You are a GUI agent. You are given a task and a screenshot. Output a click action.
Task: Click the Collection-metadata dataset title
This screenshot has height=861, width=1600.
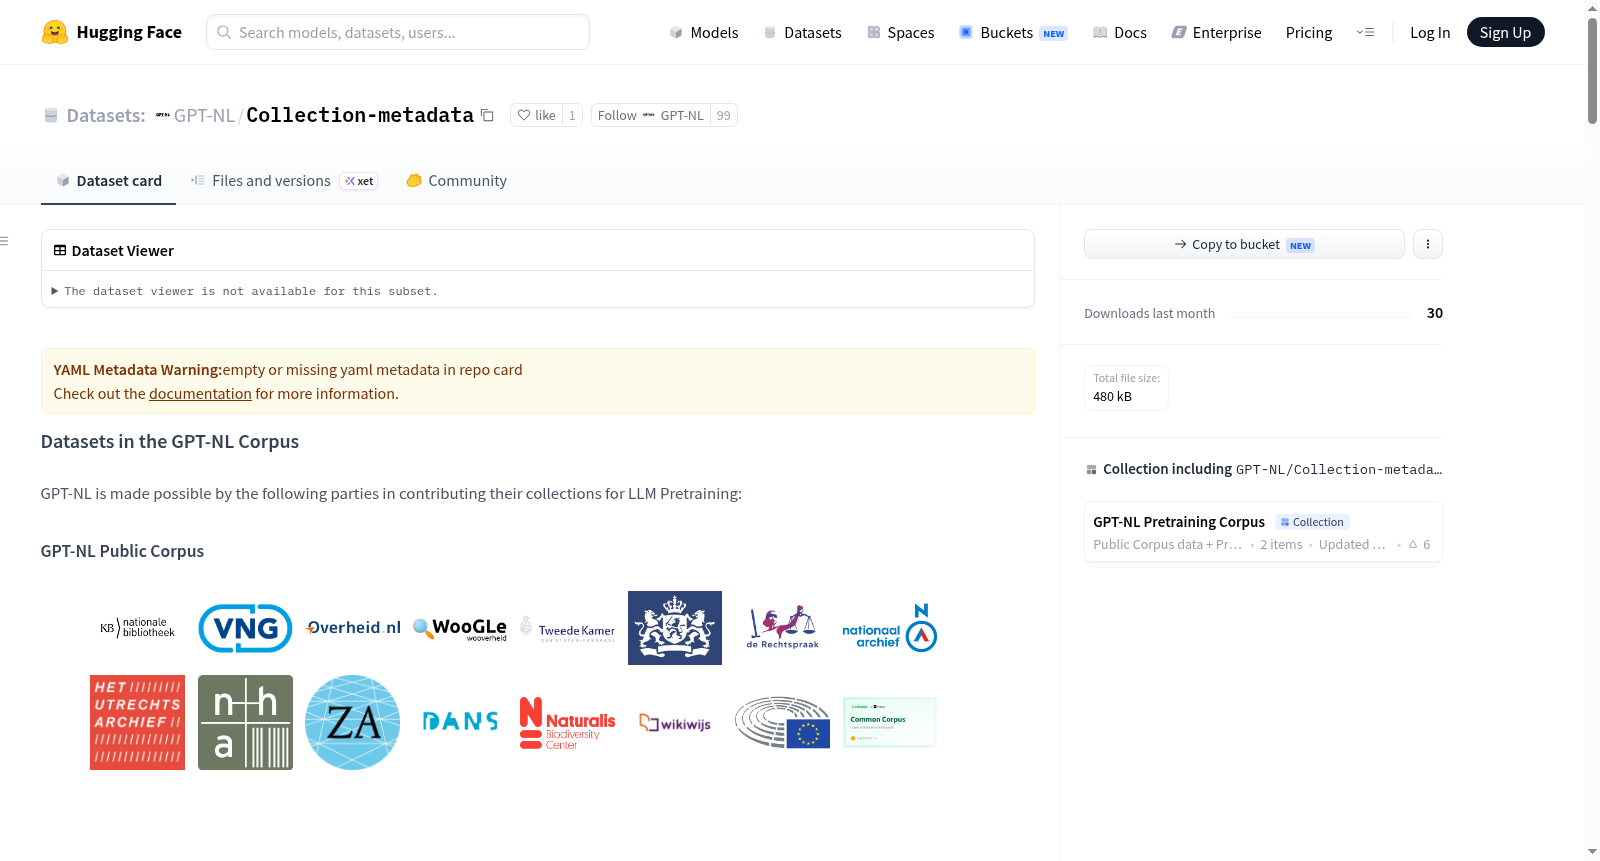pos(360,115)
